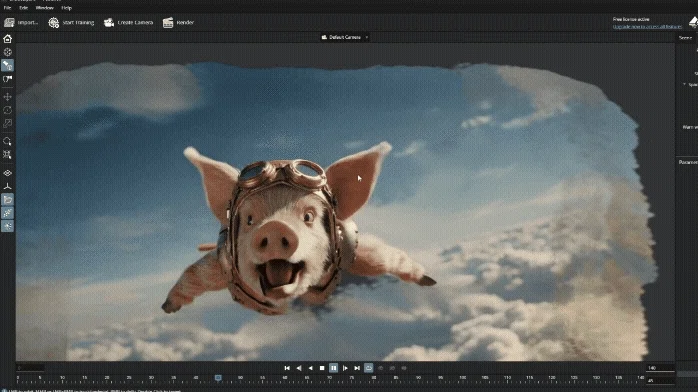Click the end frame field showing 140
Screen dimensions: 698x392
click(x=660, y=368)
